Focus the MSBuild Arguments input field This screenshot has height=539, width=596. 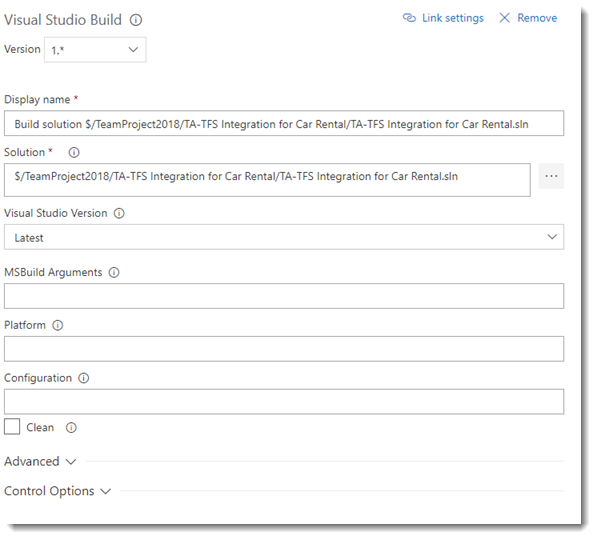click(284, 296)
